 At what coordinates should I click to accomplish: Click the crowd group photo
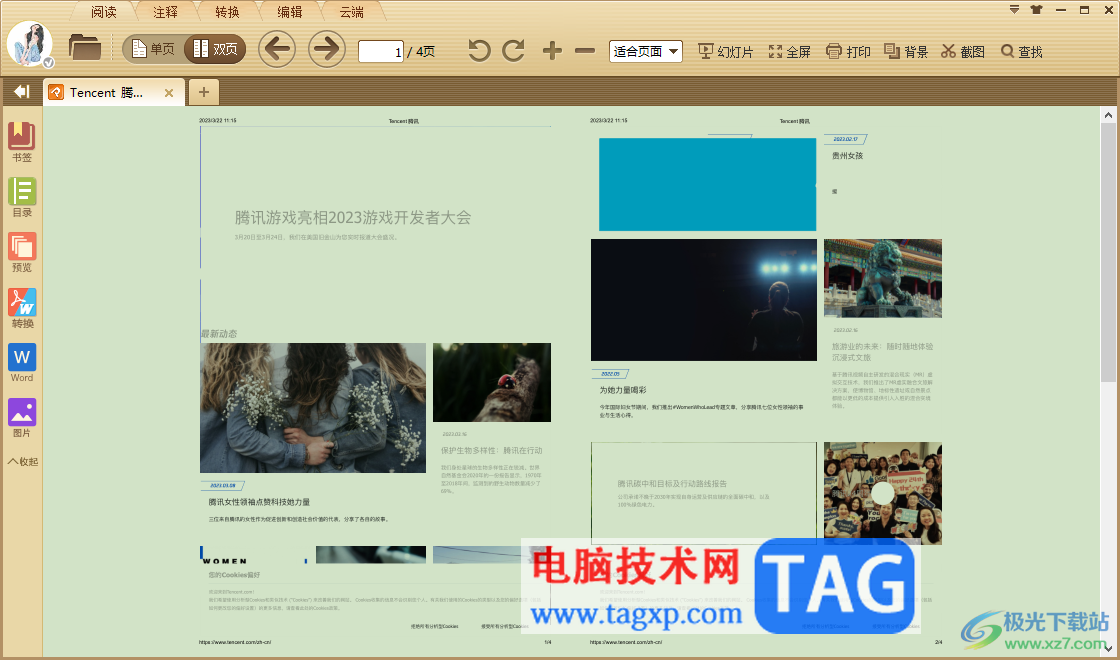click(x=883, y=494)
